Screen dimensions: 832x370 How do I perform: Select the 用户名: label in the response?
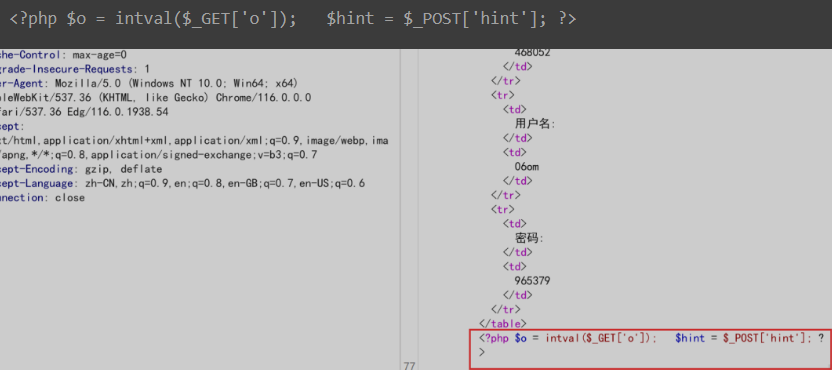535,124
